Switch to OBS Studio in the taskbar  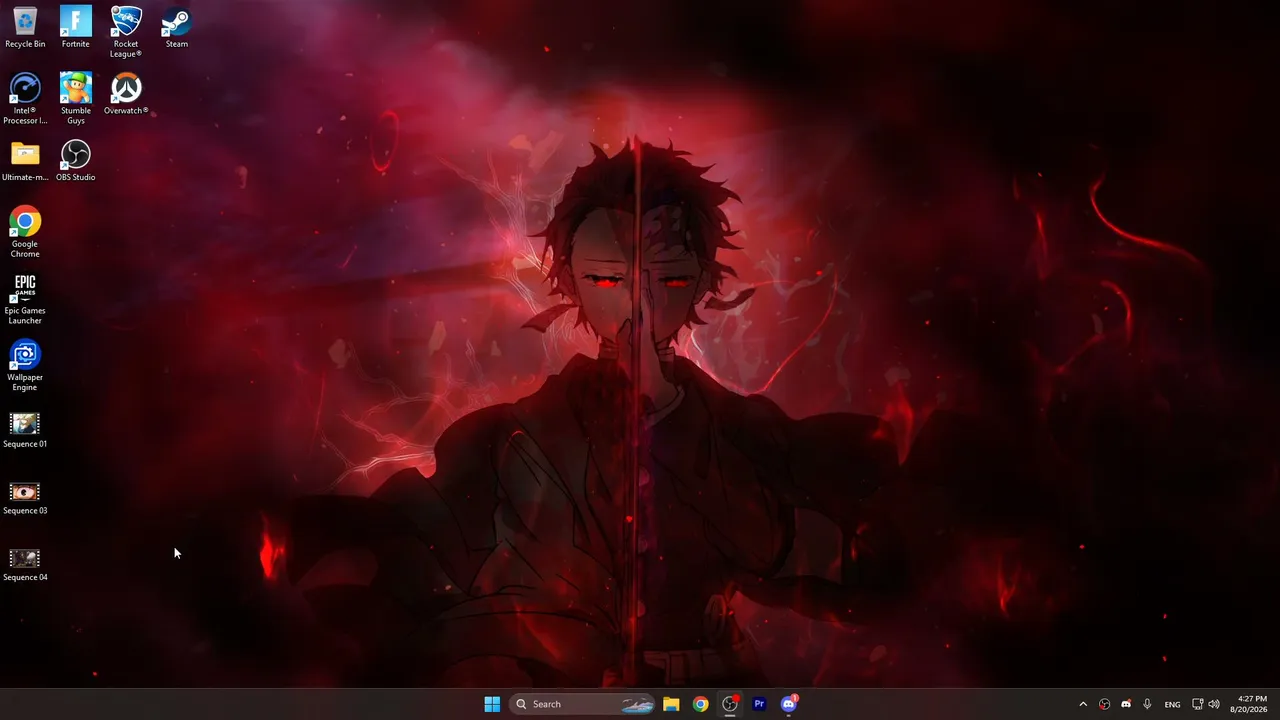[730, 704]
